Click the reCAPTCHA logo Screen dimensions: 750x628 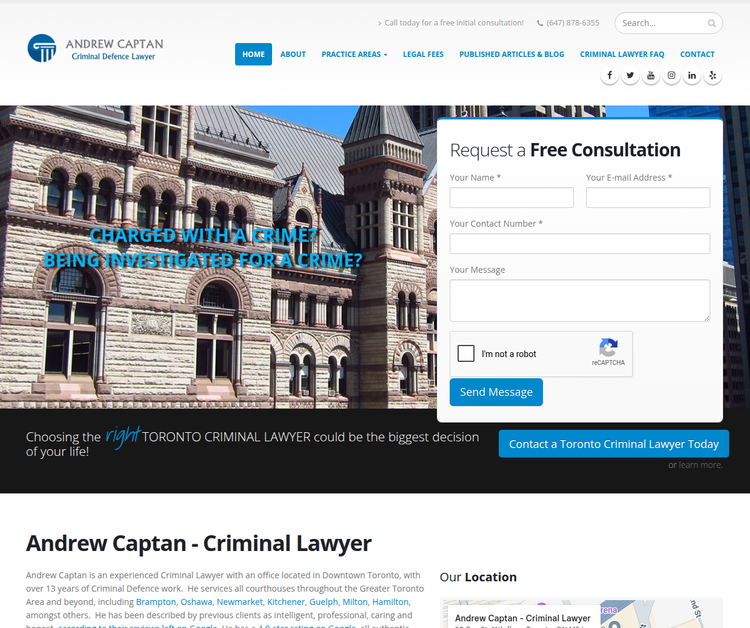608,348
